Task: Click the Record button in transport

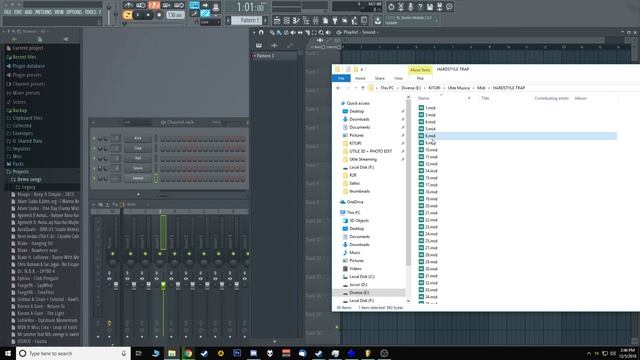Action: [x=159, y=15]
